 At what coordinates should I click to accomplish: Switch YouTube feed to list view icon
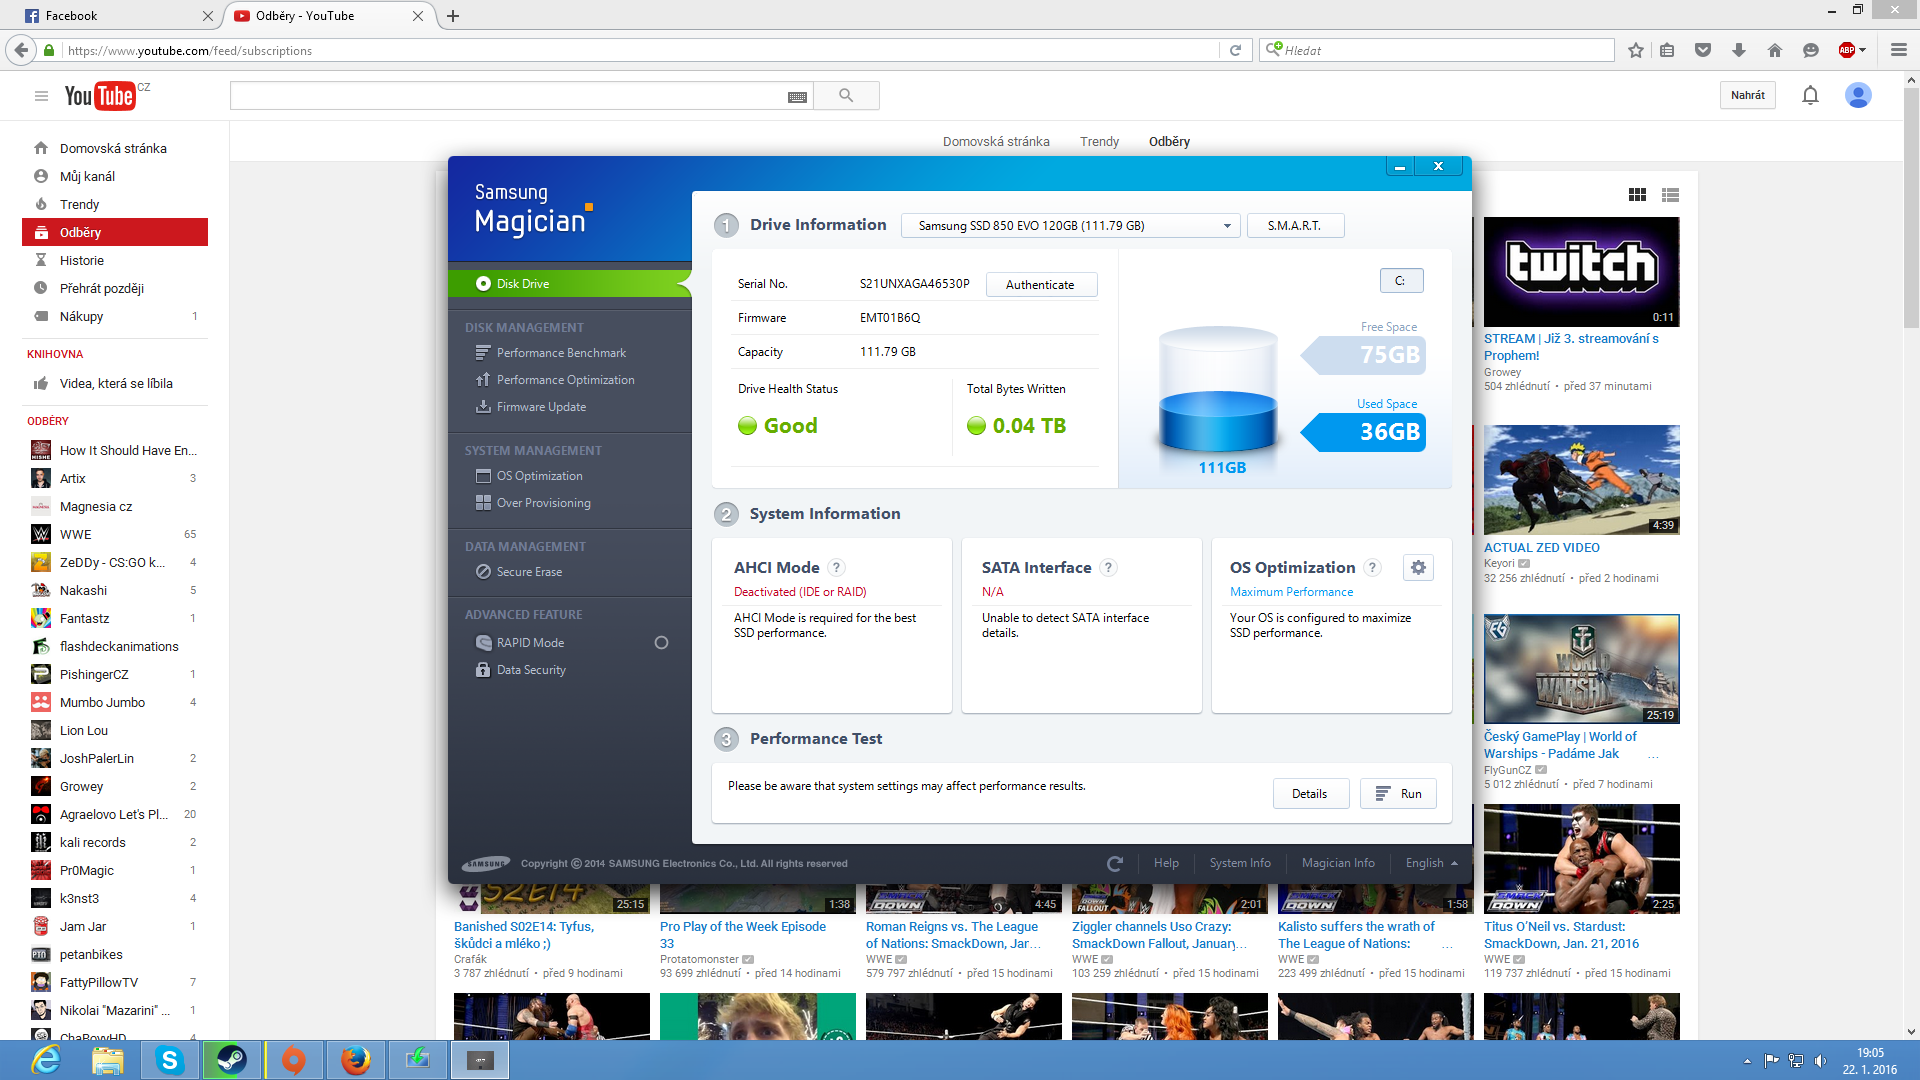(1670, 195)
